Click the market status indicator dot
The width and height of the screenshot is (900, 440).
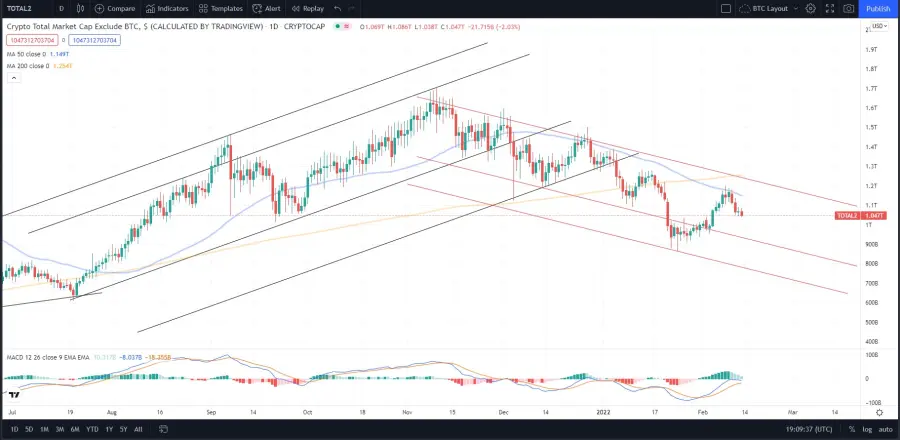(x=336, y=26)
